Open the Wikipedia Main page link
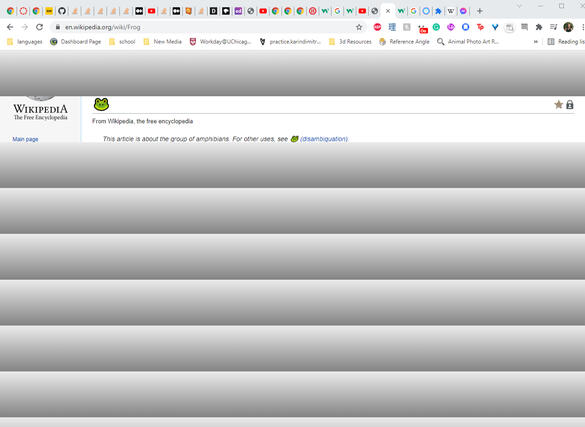This screenshot has height=427, width=585. tap(25, 139)
